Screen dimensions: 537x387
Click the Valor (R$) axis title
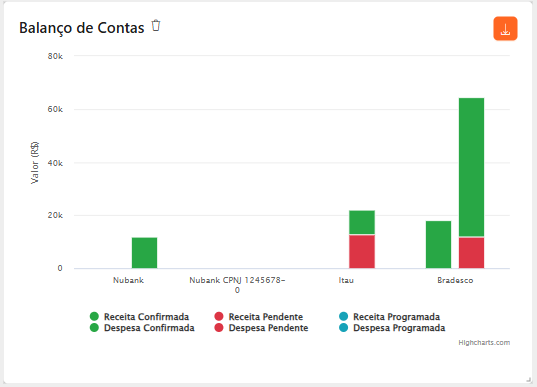point(35,163)
